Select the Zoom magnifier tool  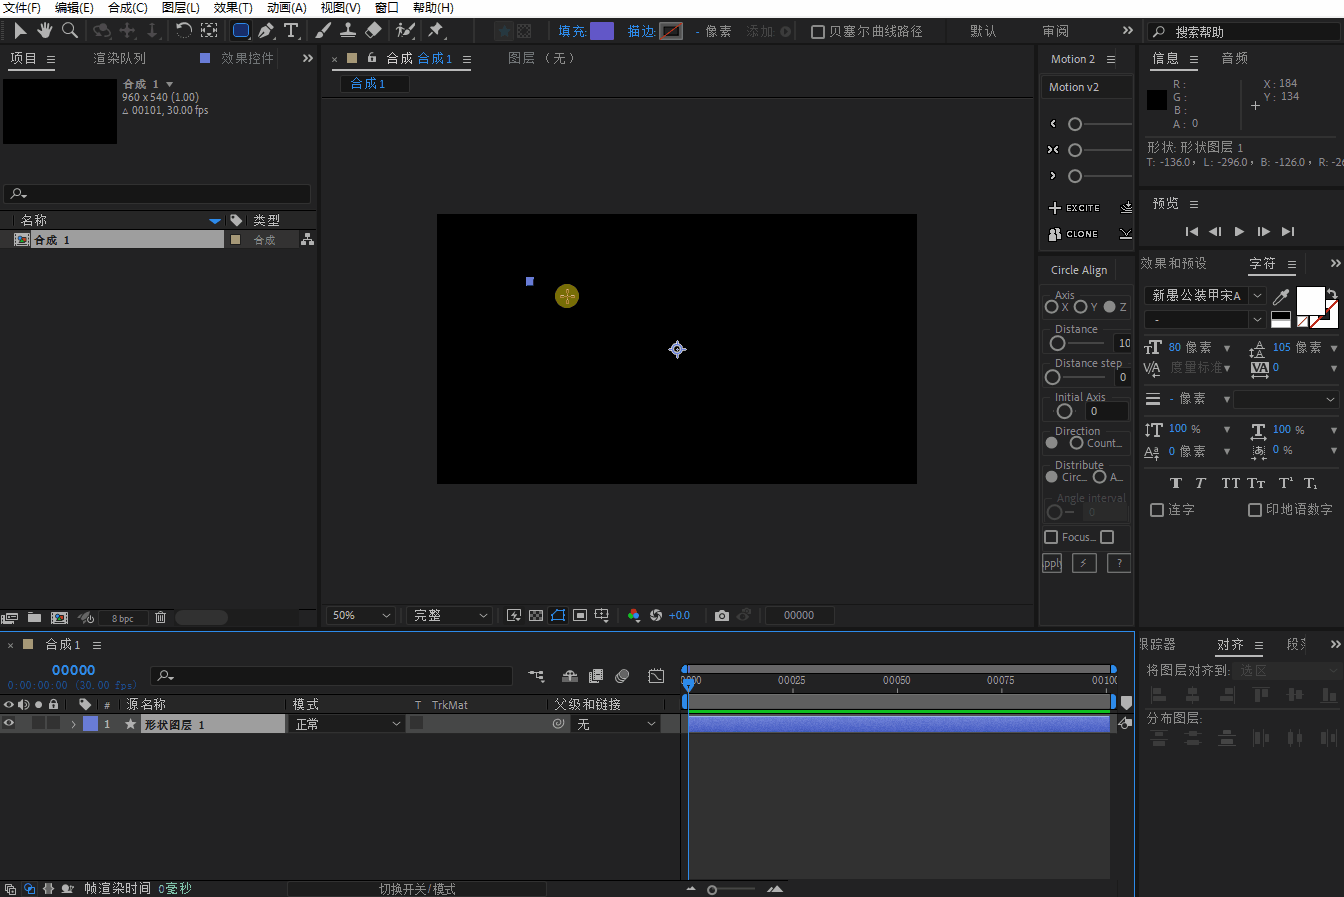(x=69, y=31)
